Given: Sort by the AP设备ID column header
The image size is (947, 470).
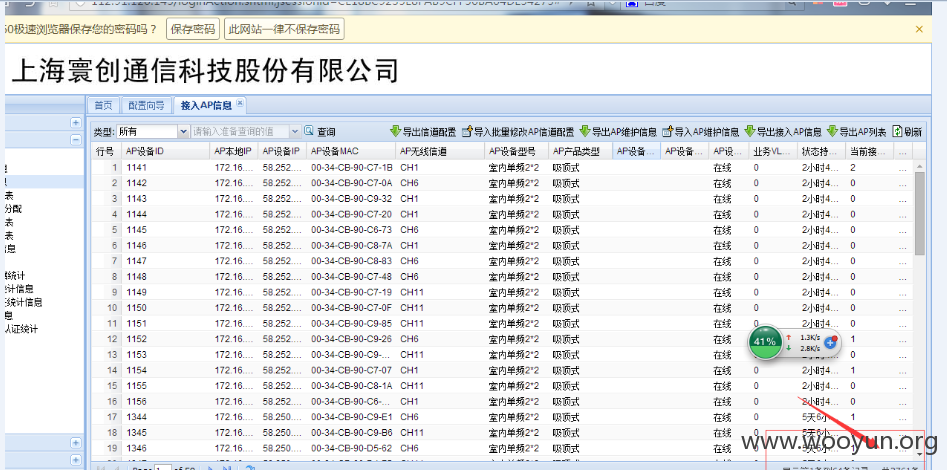Looking at the screenshot, I should pyautogui.click(x=166, y=152).
